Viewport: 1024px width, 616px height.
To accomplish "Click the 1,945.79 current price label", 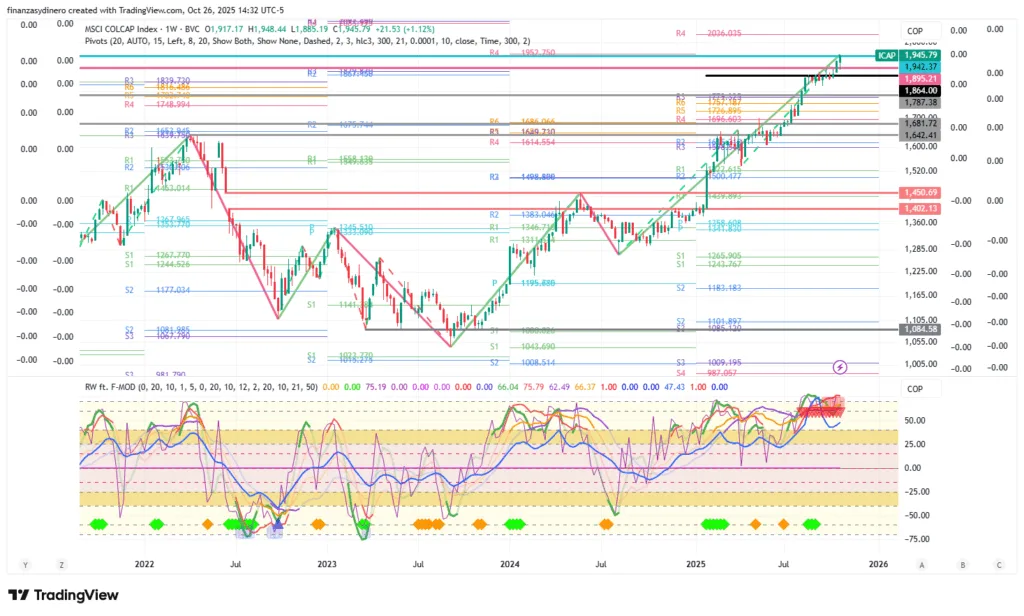I will point(919,54).
